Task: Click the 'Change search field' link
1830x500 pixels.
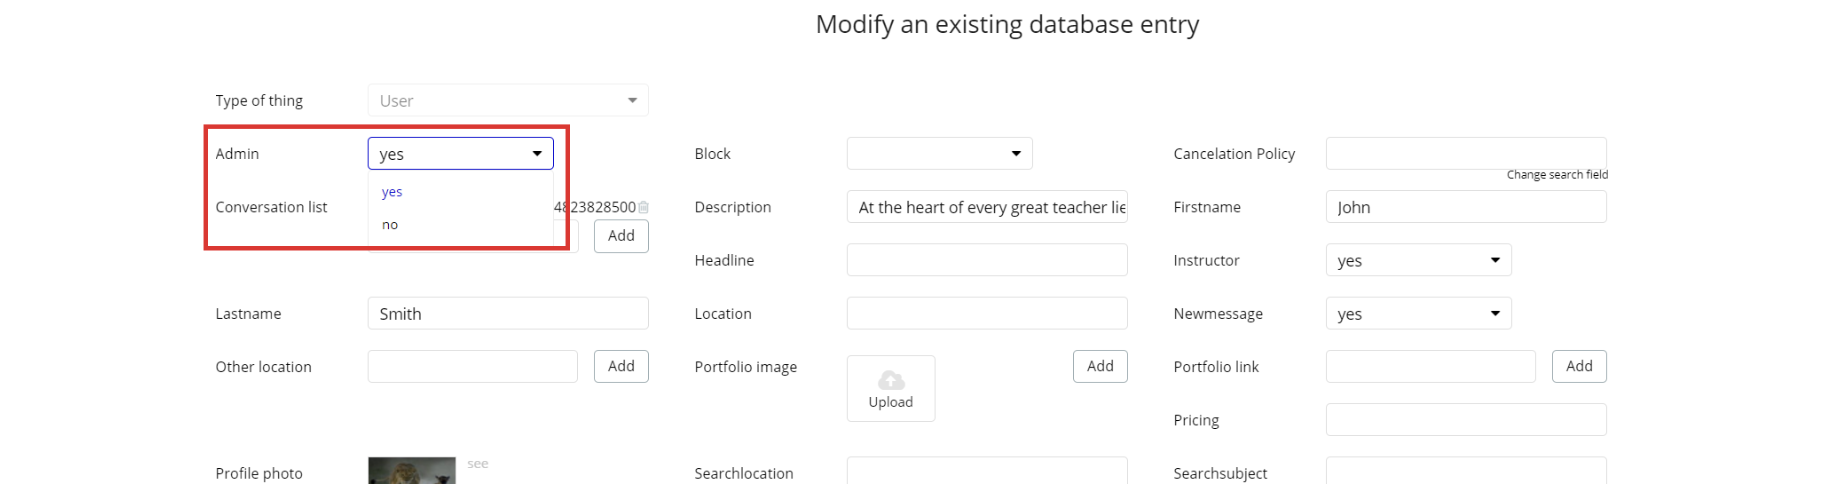Action: 1557,175
